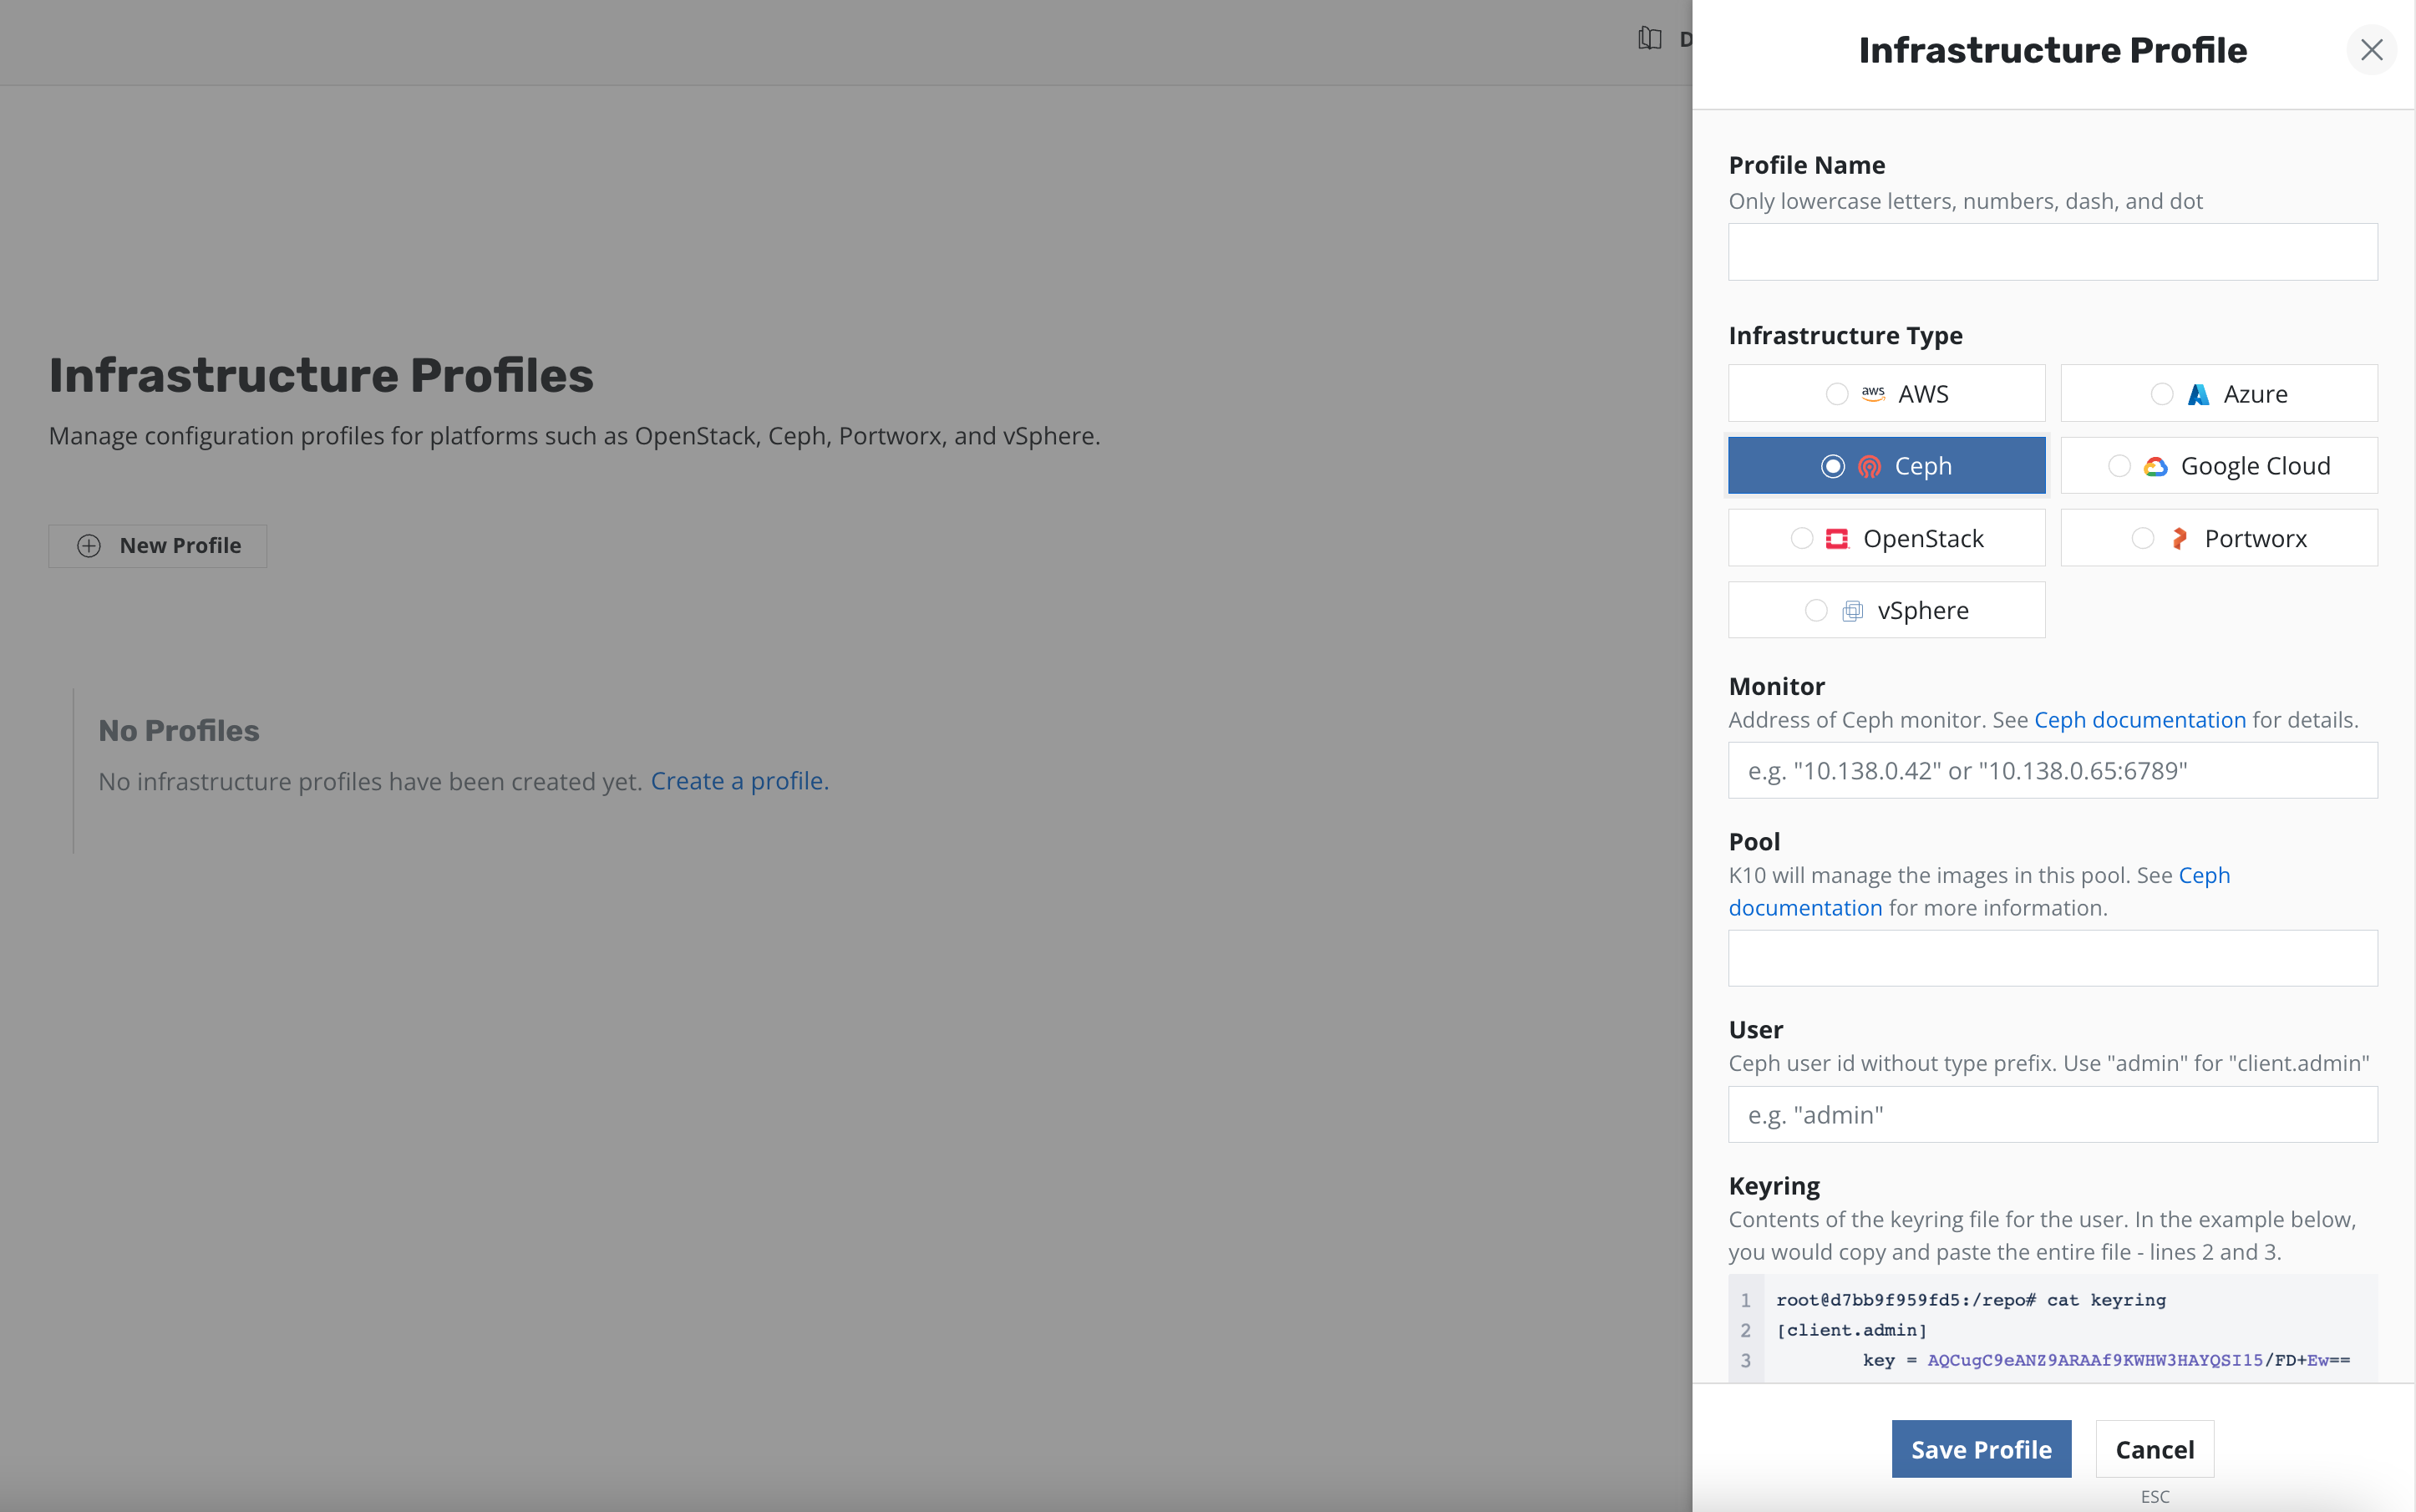Select the Azure radio button
Screen dimensions: 2416x1512
pyautogui.click(x=2161, y=394)
